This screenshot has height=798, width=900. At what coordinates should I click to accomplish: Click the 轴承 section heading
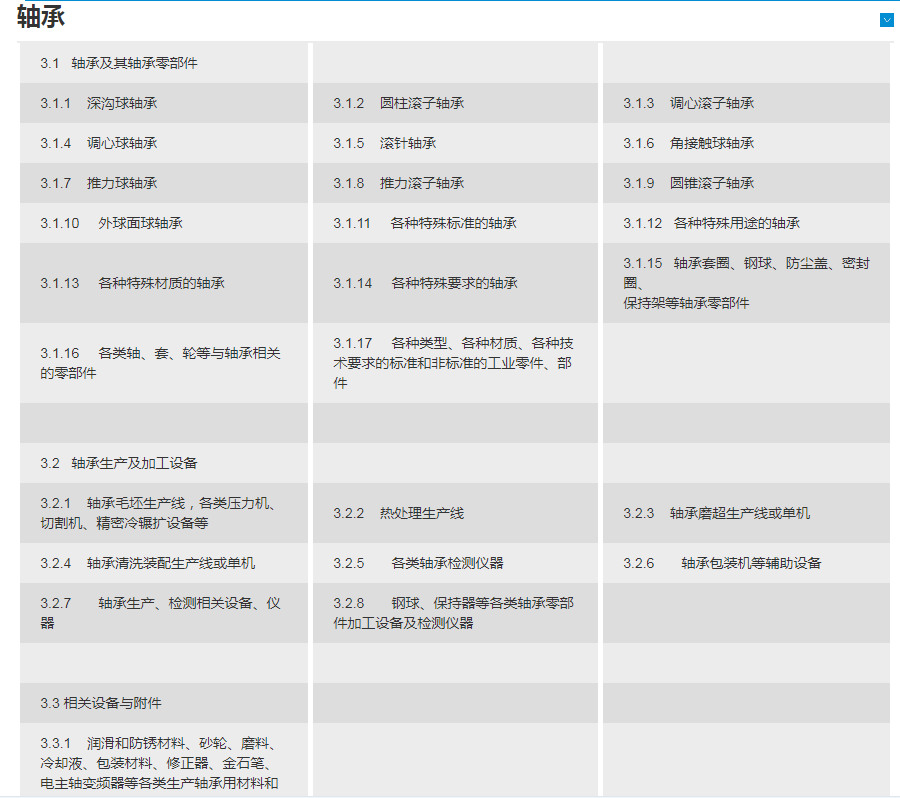click(41, 17)
